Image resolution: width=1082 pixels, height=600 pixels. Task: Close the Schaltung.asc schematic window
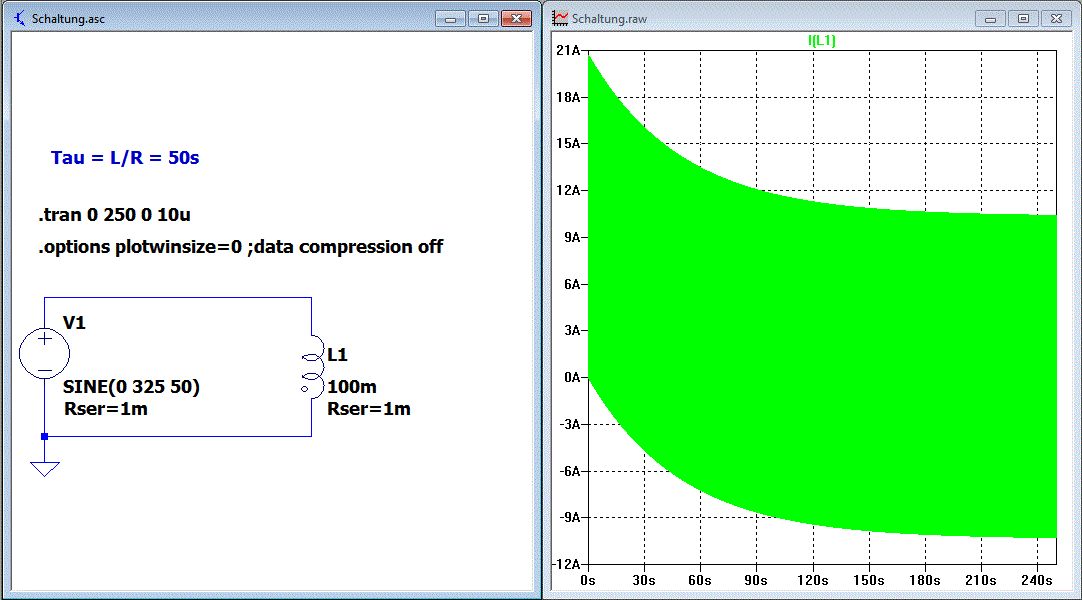pyautogui.click(x=515, y=18)
